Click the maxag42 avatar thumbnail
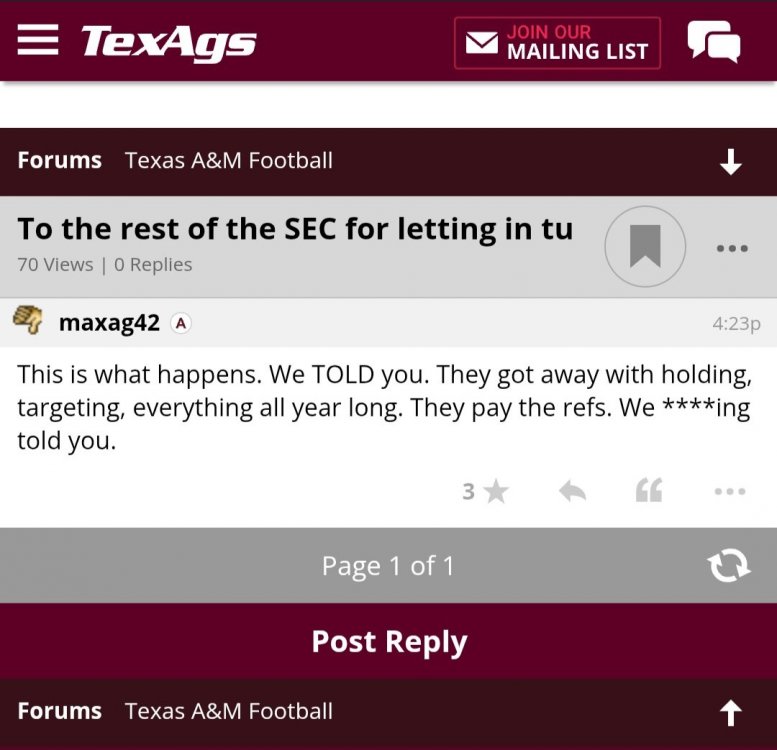 pyautogui.click(x=28, y=321)
